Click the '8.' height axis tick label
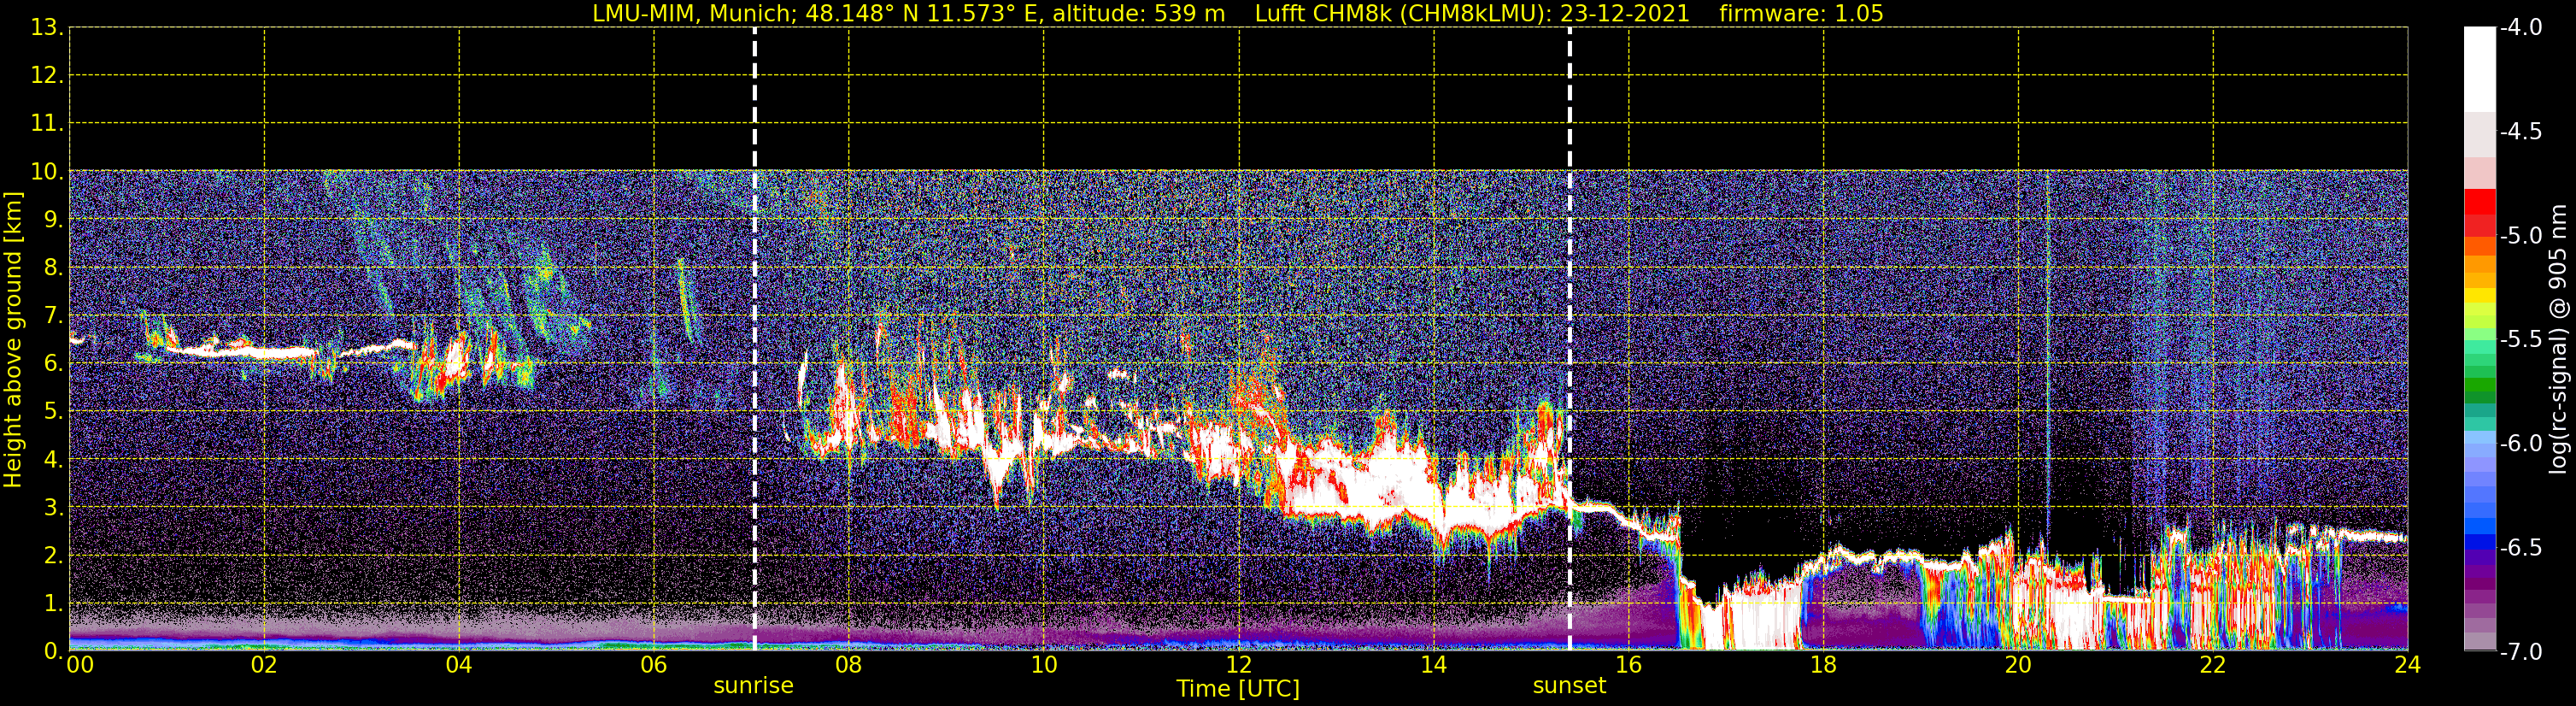The width and height of the screenshot is (2576, 706). tap(53, 268)
